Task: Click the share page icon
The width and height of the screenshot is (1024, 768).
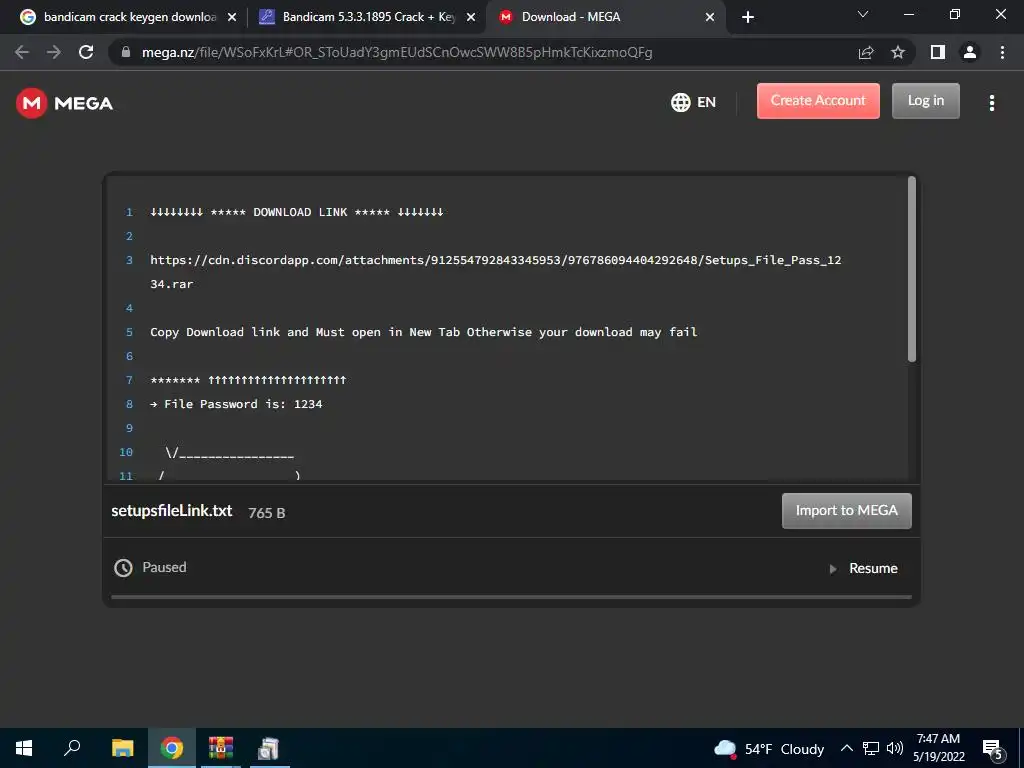Action: pyautogui.click(x=866, y=52)
